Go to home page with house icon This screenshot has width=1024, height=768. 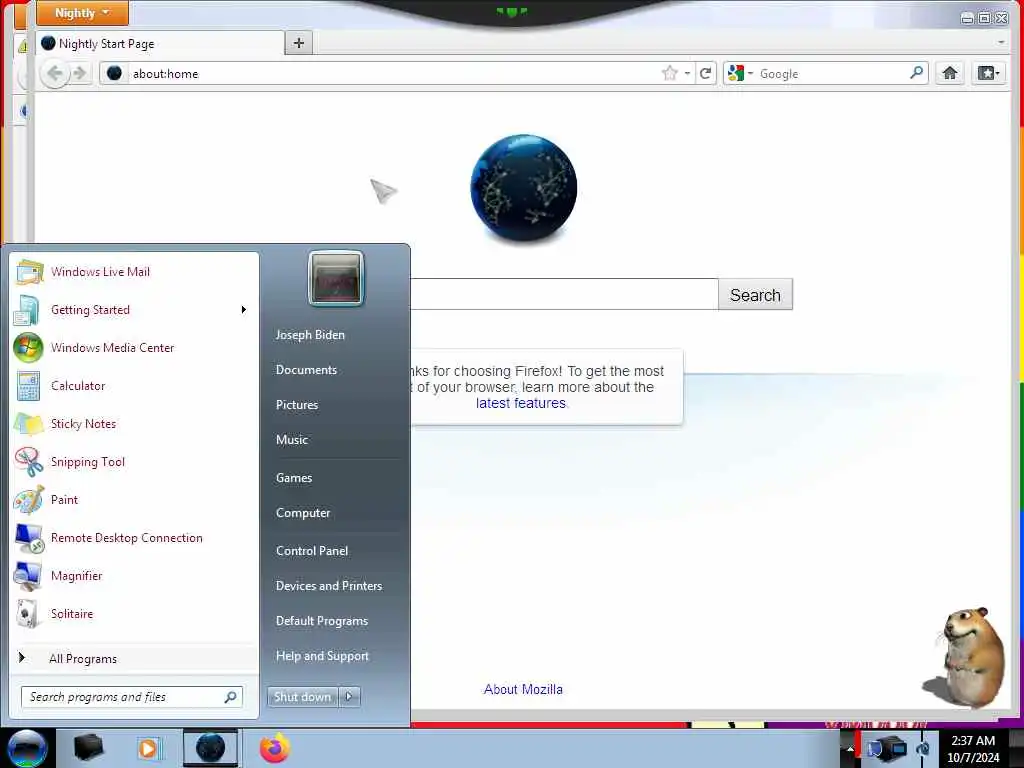(x=950, y=73)
